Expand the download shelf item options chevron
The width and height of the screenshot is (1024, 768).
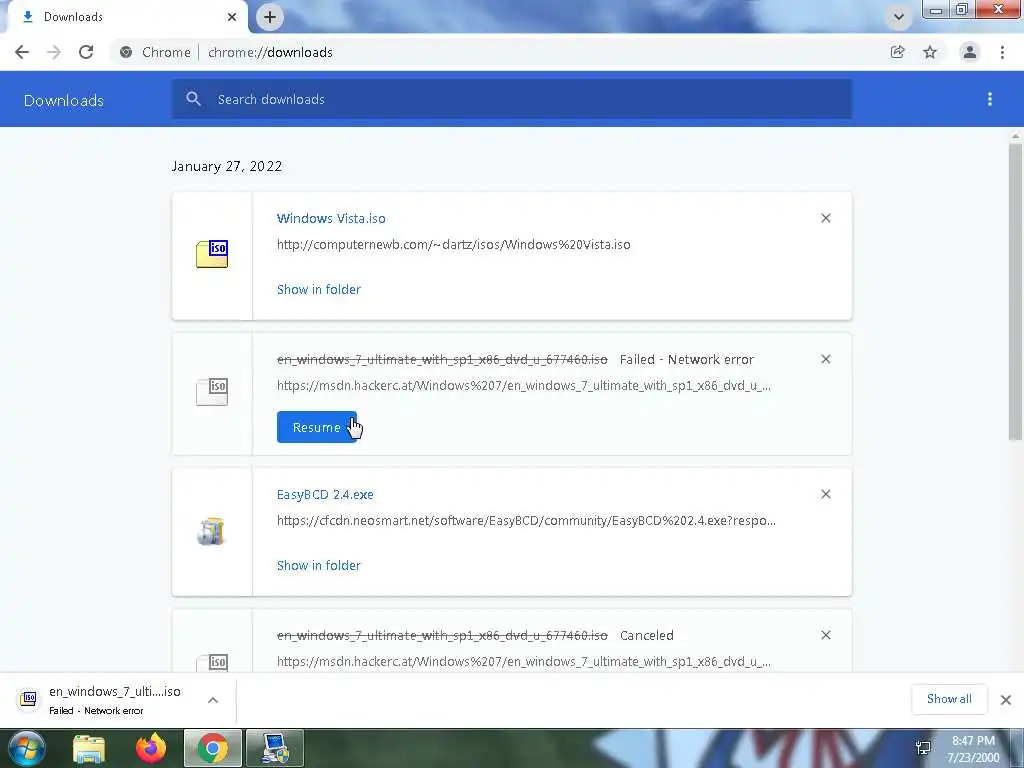[x=213, y=700]
